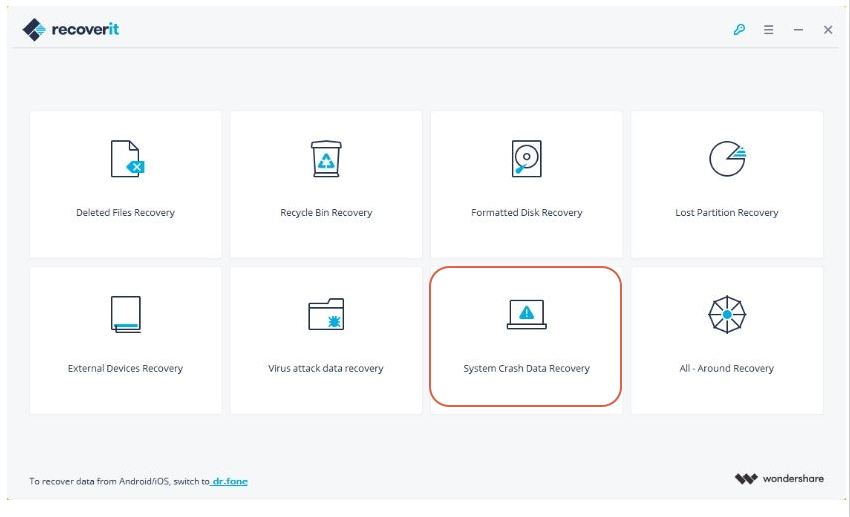
Task: Click the 'wondershare' brand text
Action: [793, 479]
